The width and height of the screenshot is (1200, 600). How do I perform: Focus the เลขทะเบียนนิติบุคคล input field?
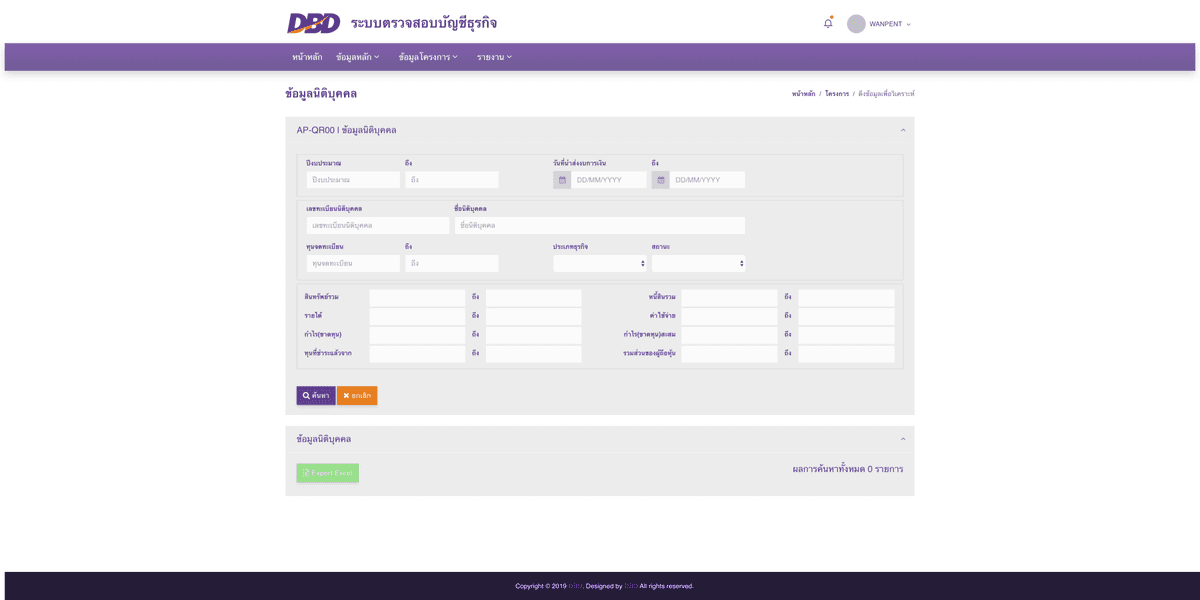[x=378, y=226]
